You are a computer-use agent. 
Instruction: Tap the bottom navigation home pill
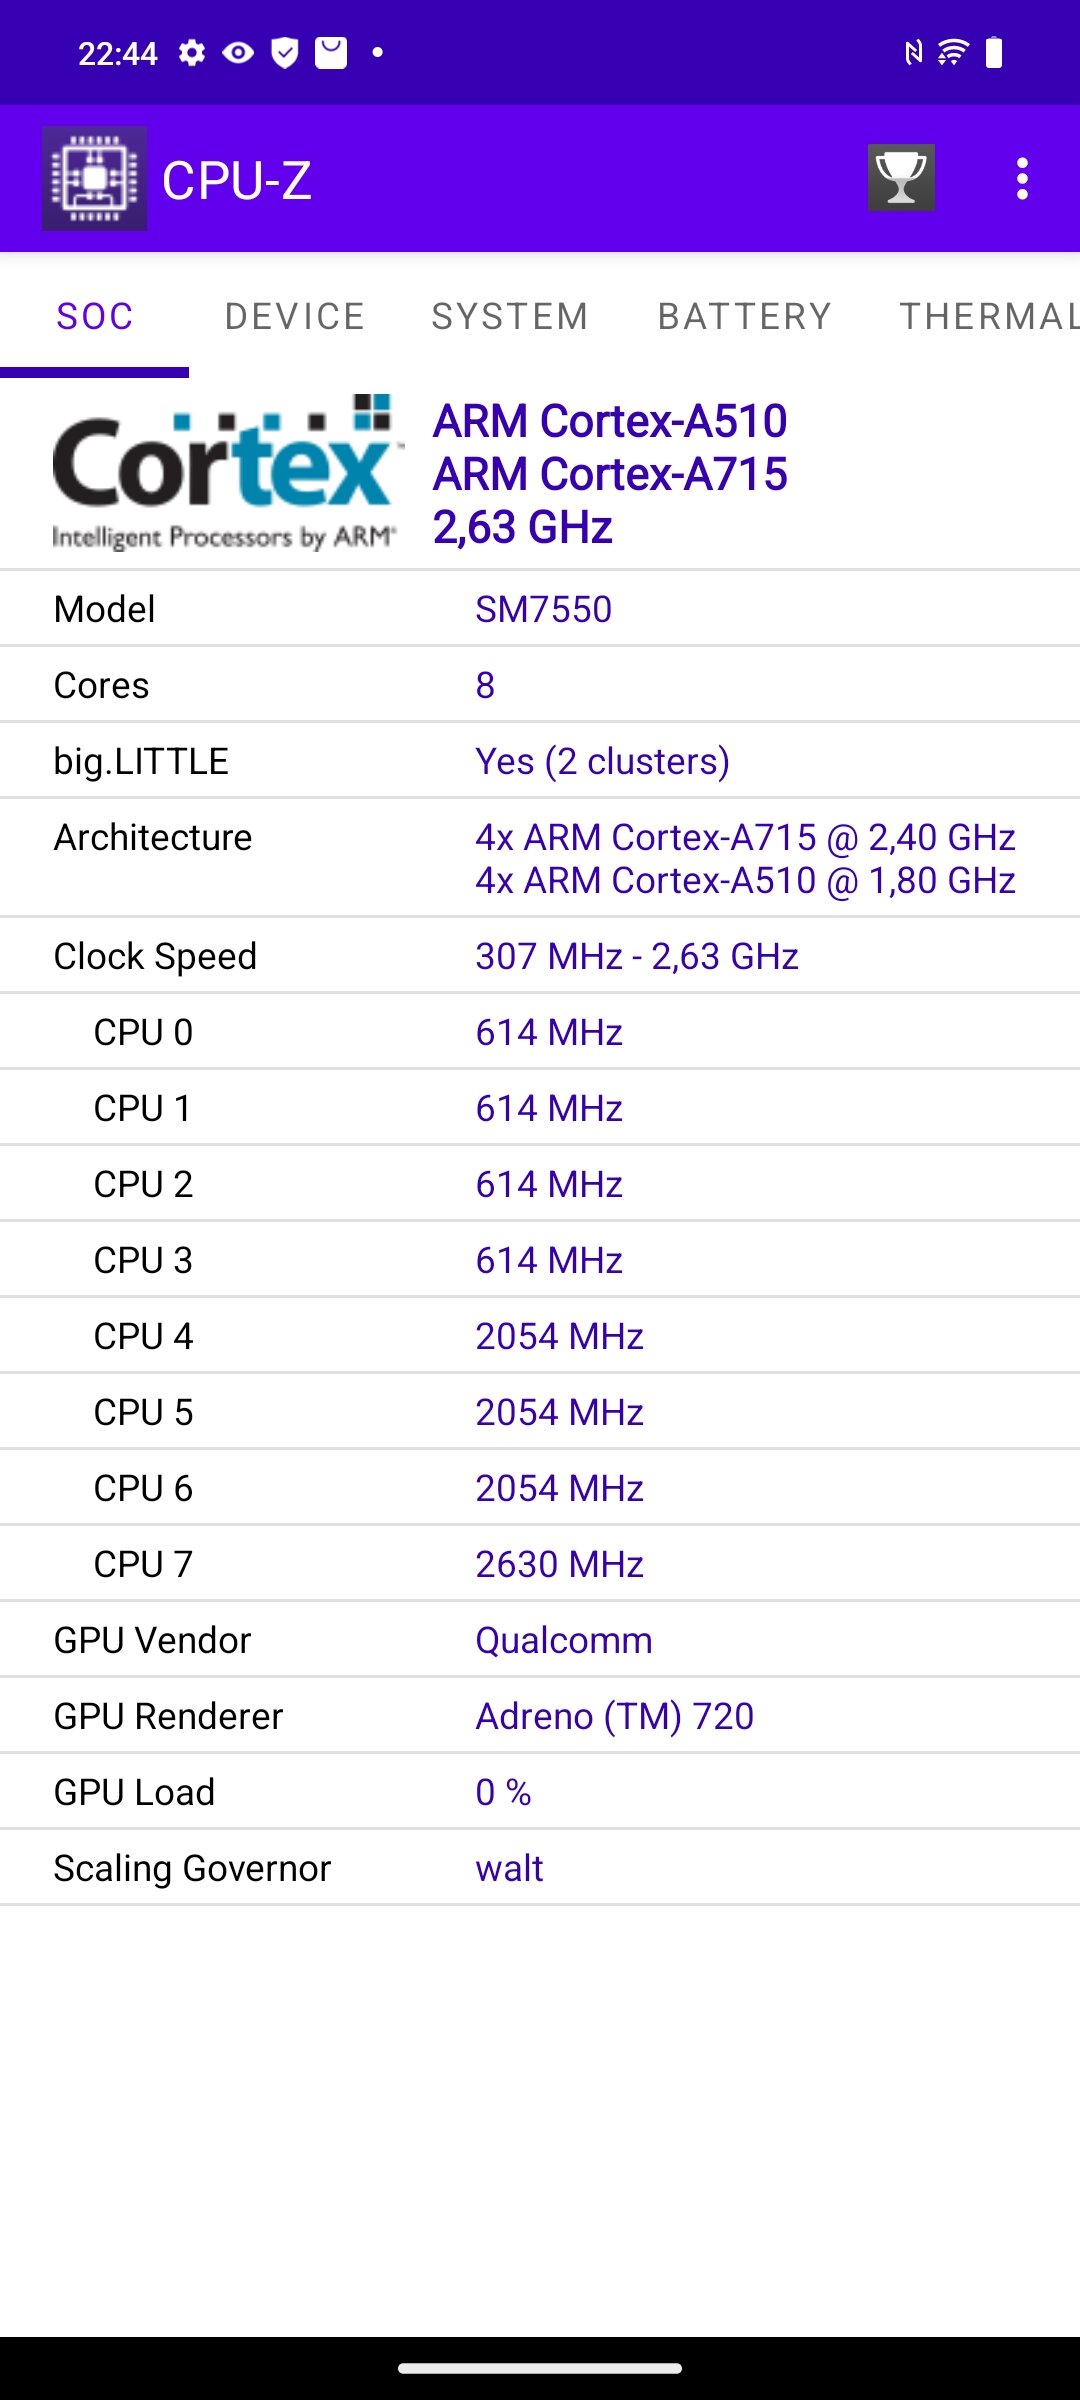coord(540,2368)
